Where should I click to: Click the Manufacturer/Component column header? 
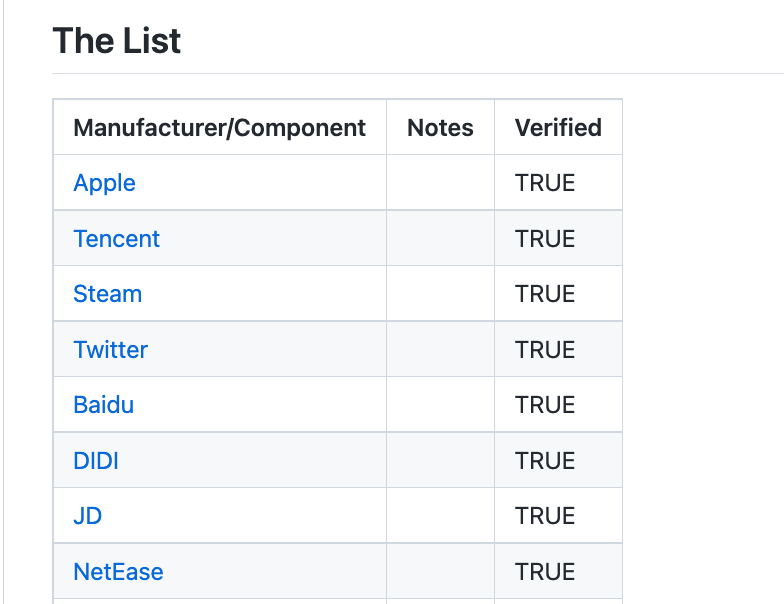tap(220, 128)
